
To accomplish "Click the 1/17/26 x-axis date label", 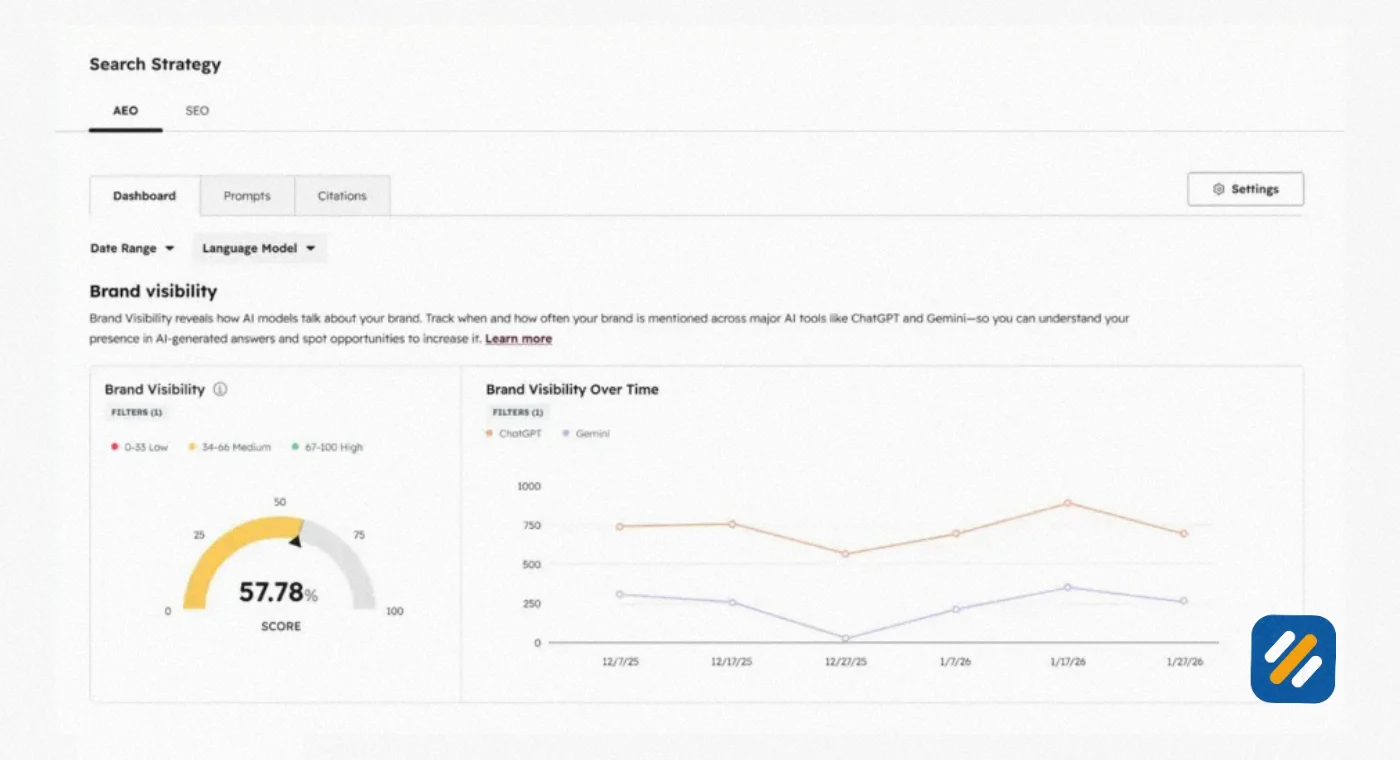I will [1068, 662].
